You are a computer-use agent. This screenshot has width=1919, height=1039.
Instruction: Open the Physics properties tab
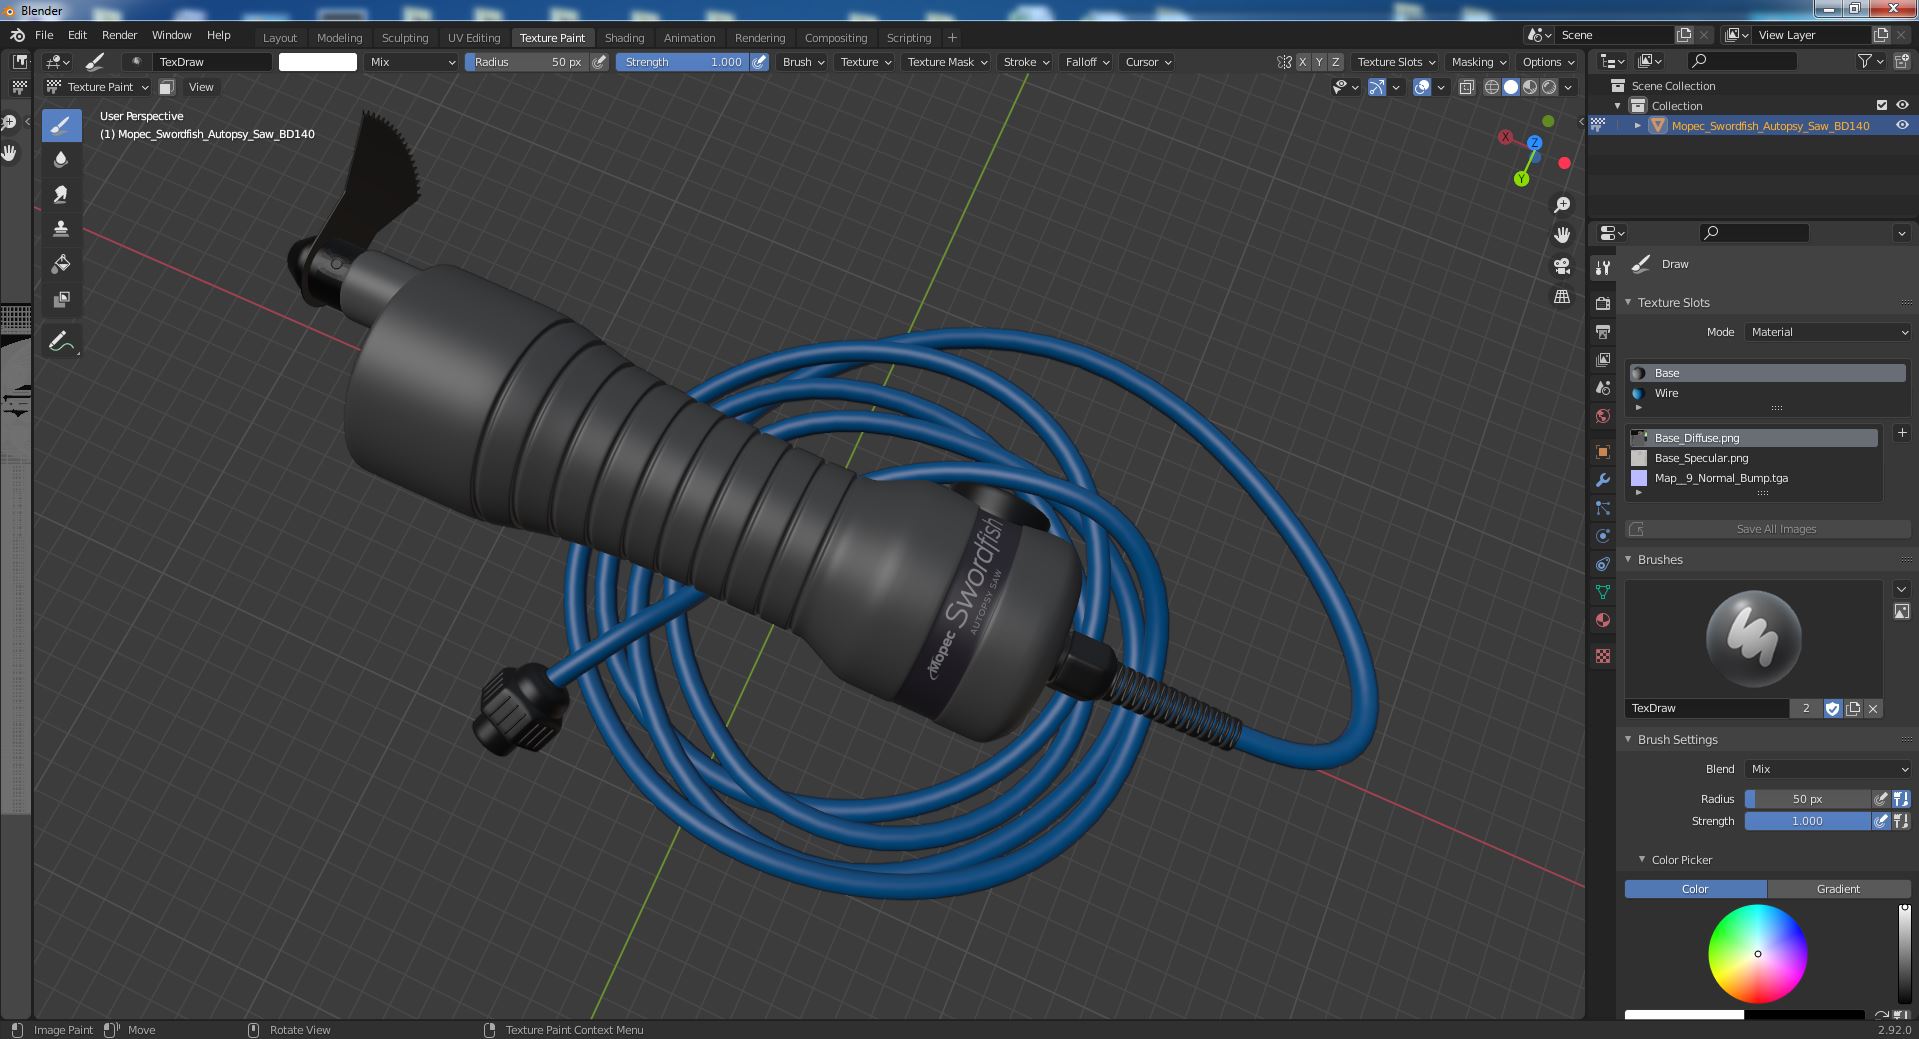click(x=1603, y=536)
